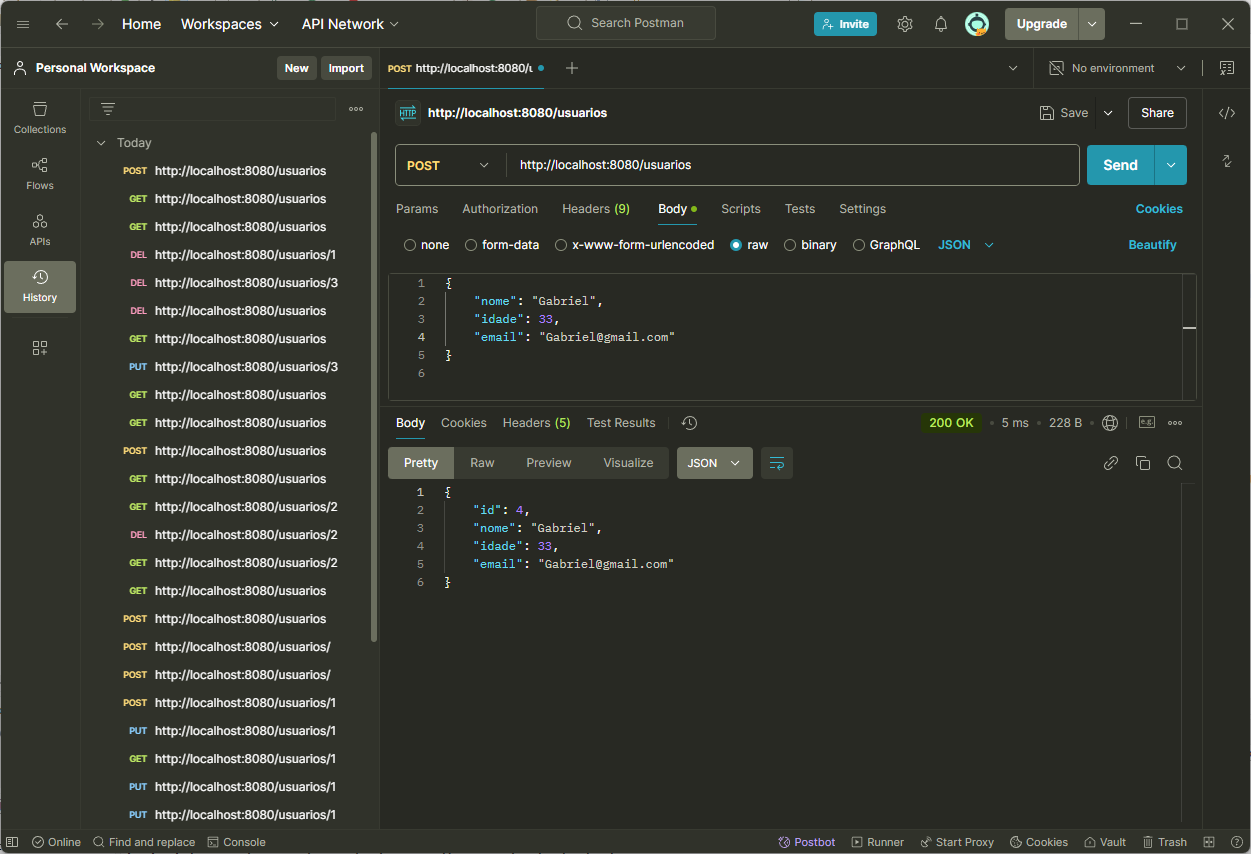Open the POST method dropdown

(x=448, y=166)
